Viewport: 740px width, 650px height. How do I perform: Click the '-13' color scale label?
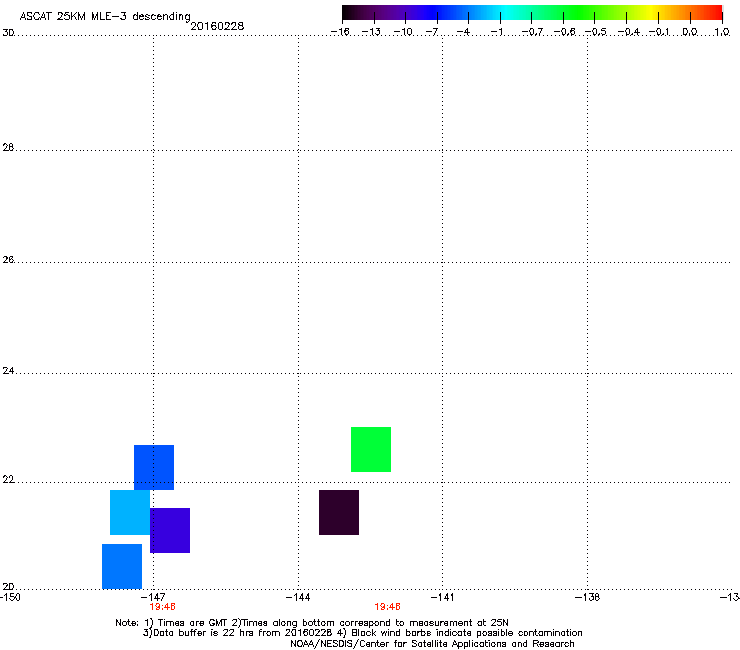tap(371, 32)
